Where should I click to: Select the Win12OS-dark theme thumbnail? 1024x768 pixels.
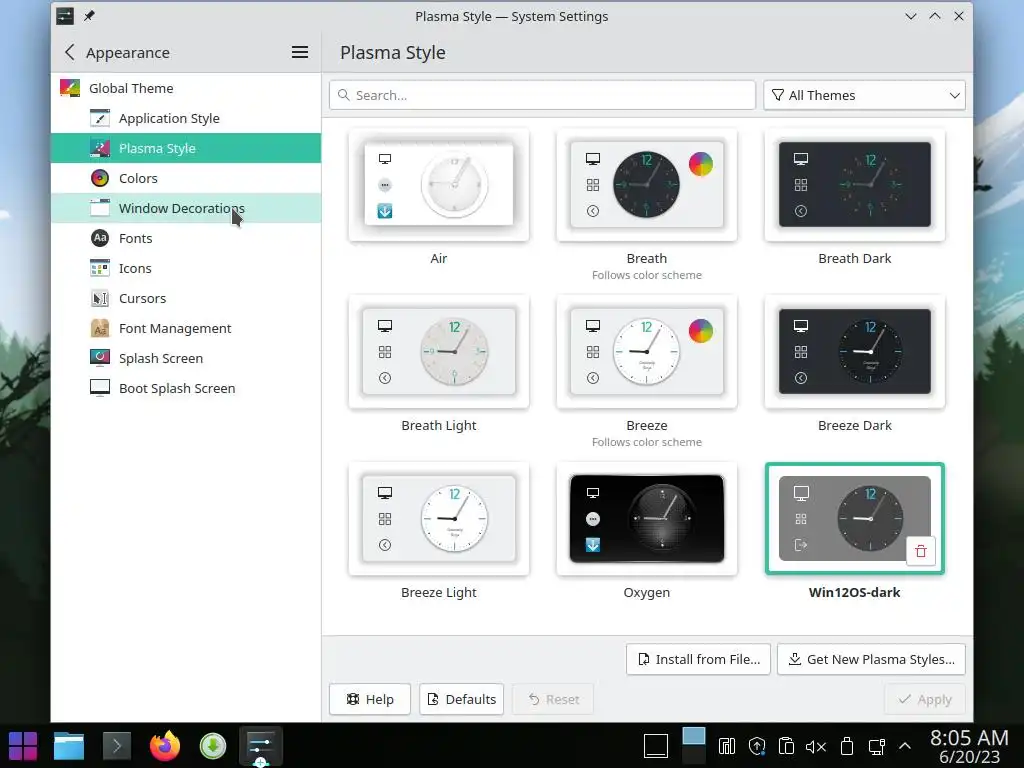pyautogui.click(x=854, y=519)
